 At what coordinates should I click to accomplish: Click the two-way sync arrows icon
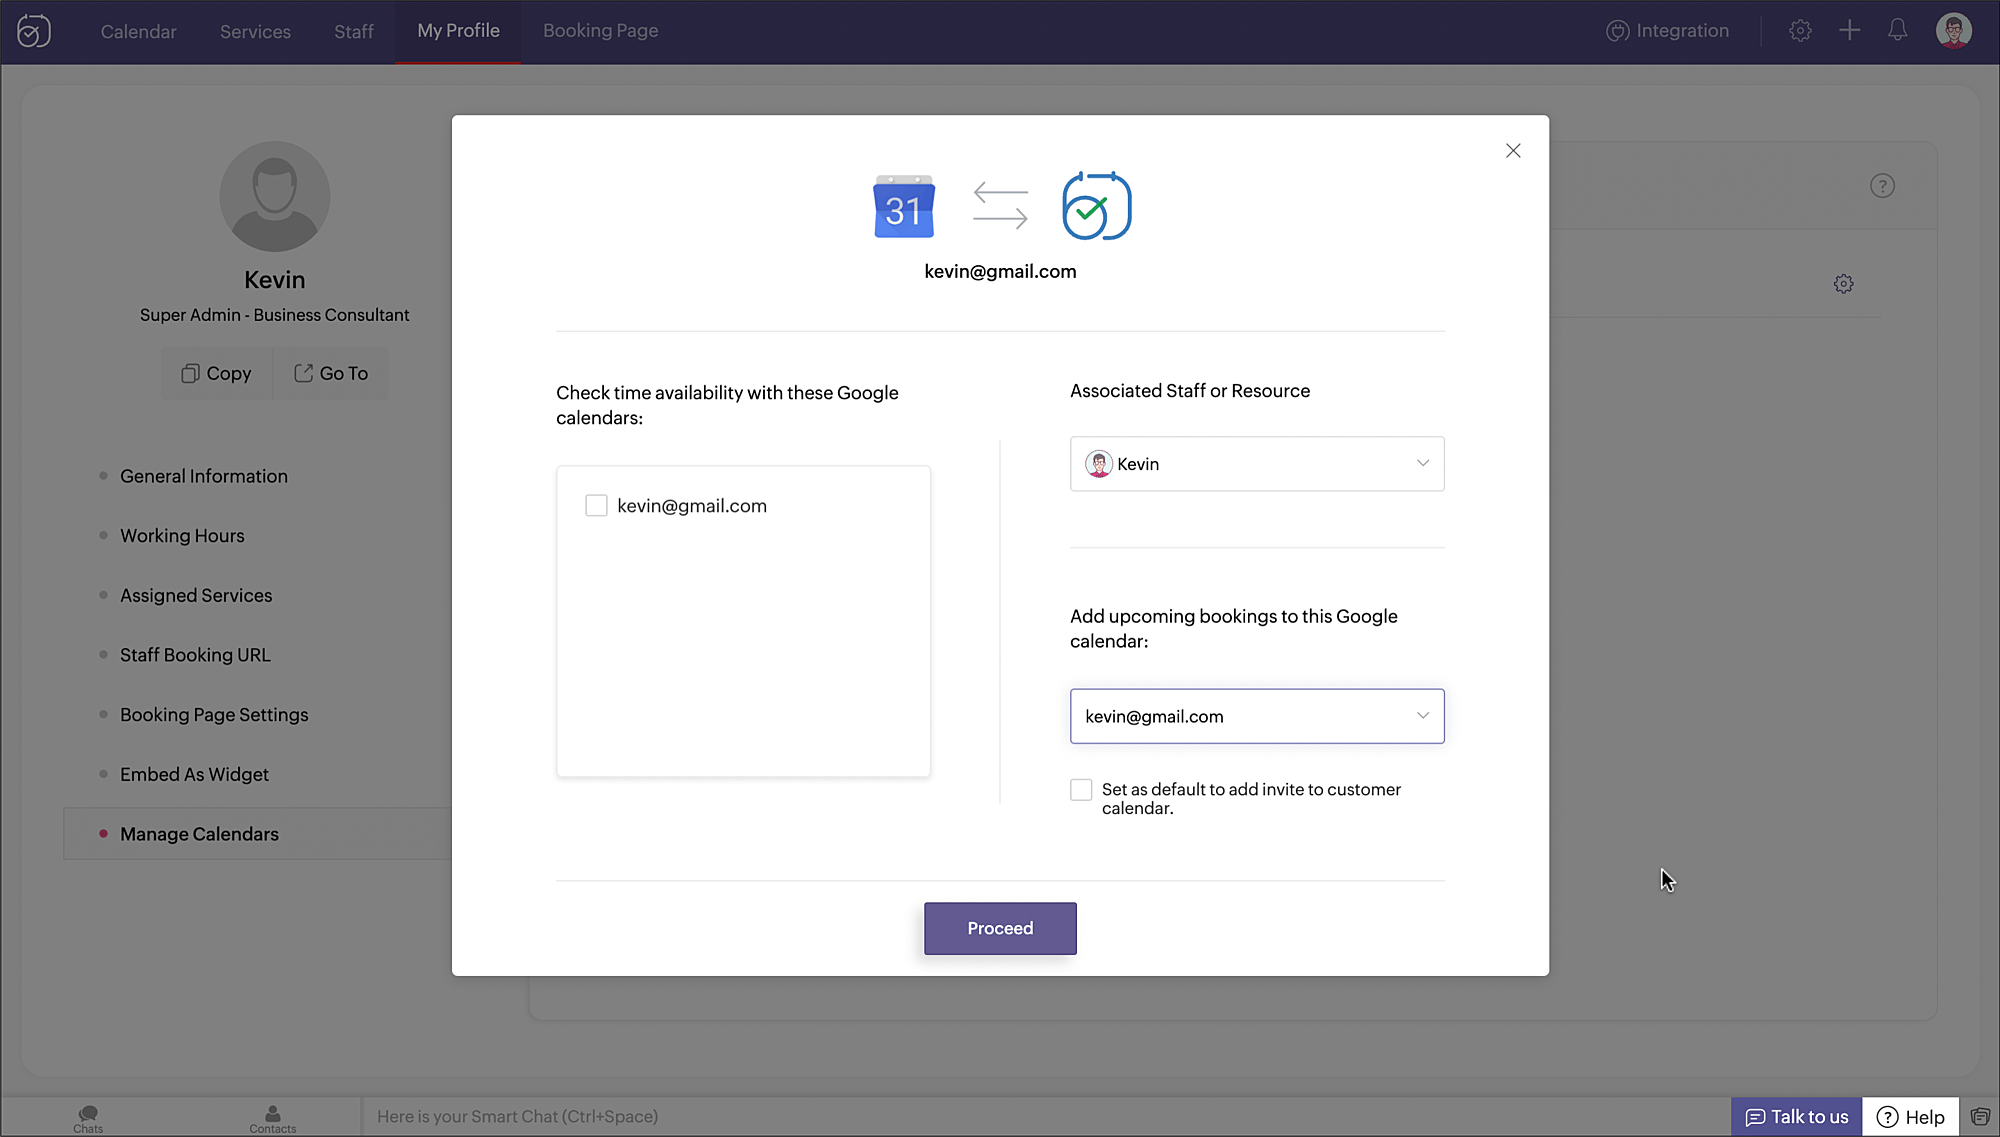pyautogui.click(x=1000, y=205)
